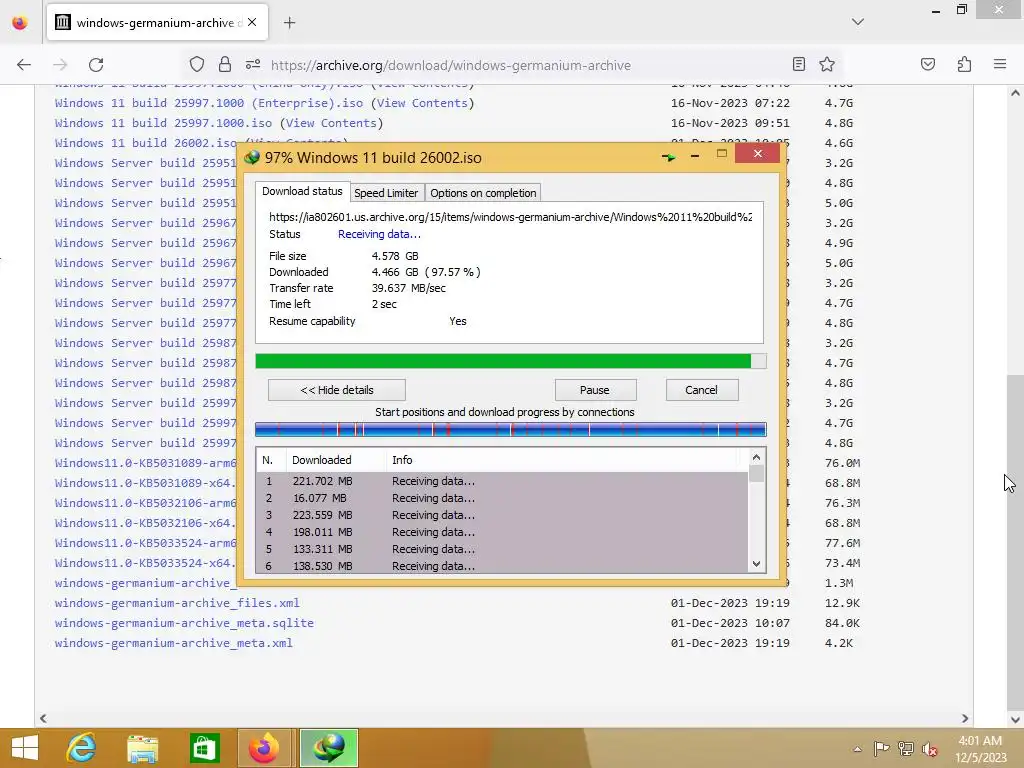Open the Action Center flag icon

tap(881, 748)
